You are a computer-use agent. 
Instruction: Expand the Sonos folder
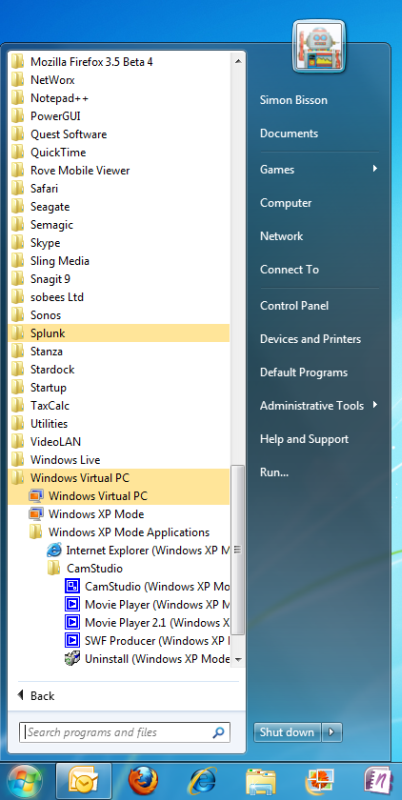(119, 315)
